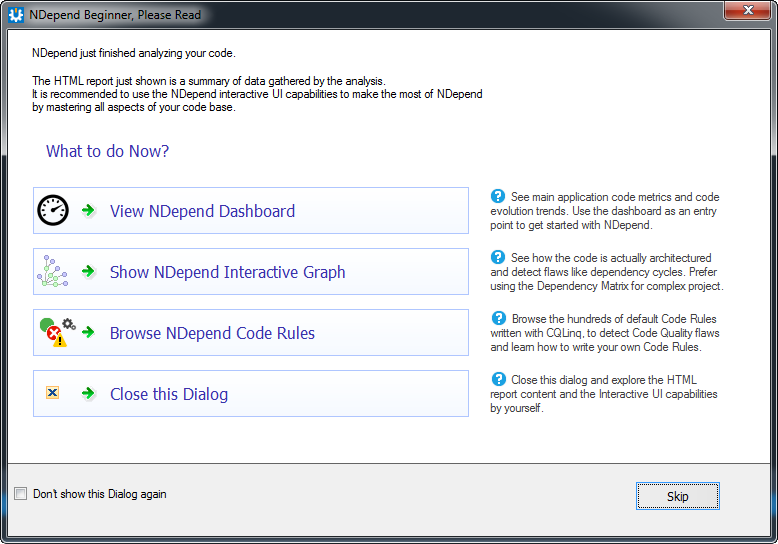This screenshot has width=778, height=544.
Task: Select Show NDepend Interactive Graph
Action: [251, 272]
